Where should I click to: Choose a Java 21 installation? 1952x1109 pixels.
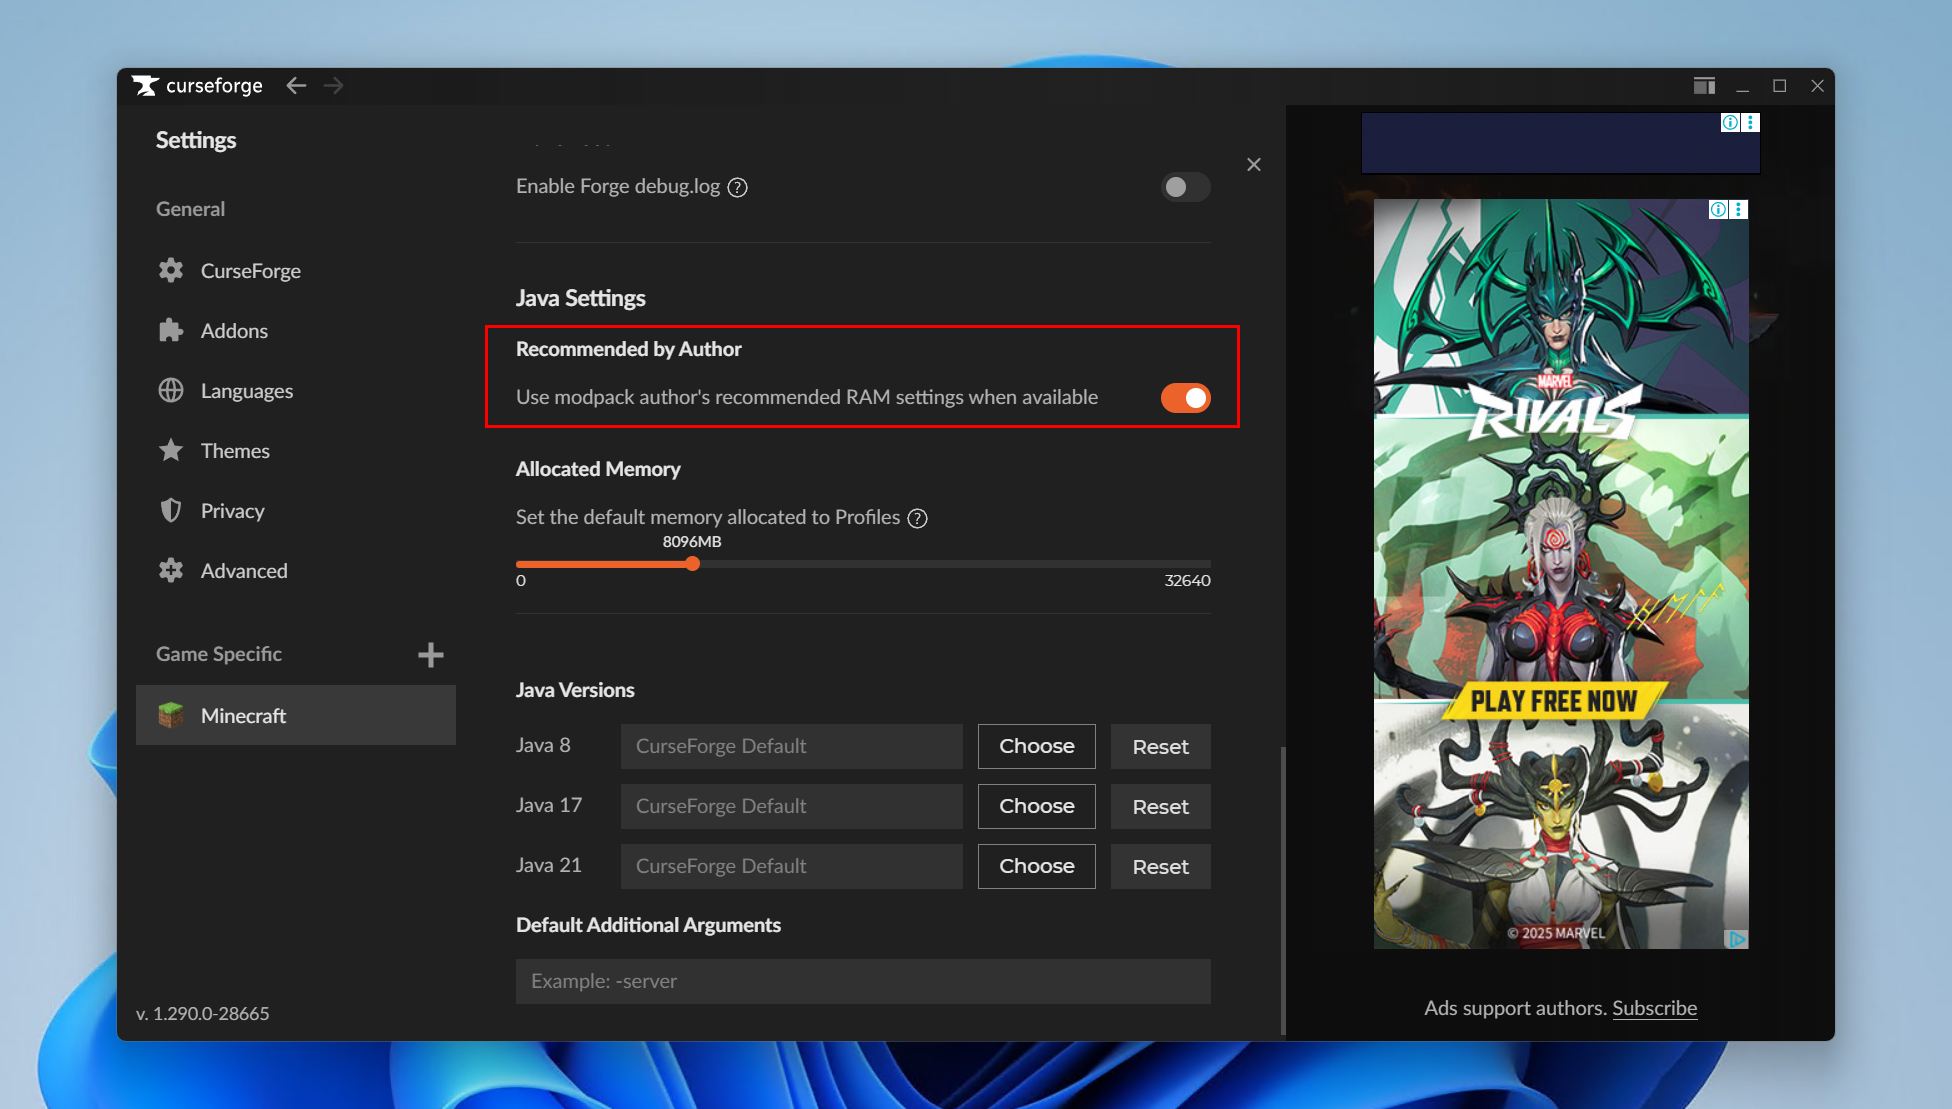[x=1037, y=866]
